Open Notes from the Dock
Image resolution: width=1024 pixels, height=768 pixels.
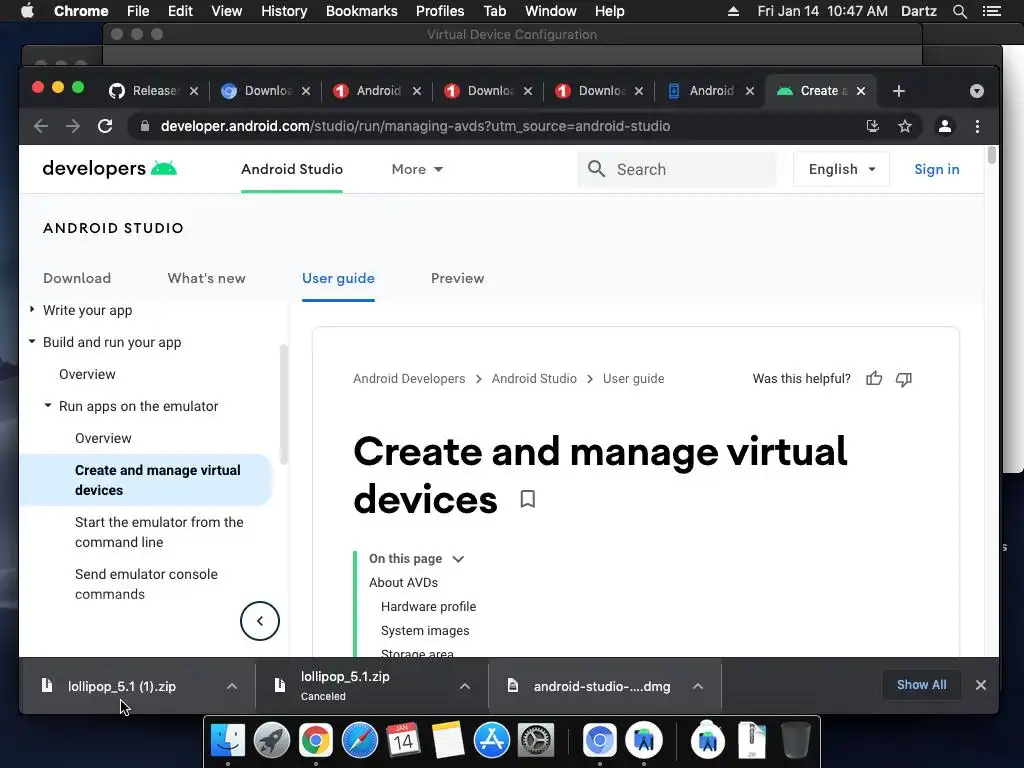(x=447, y=740)
